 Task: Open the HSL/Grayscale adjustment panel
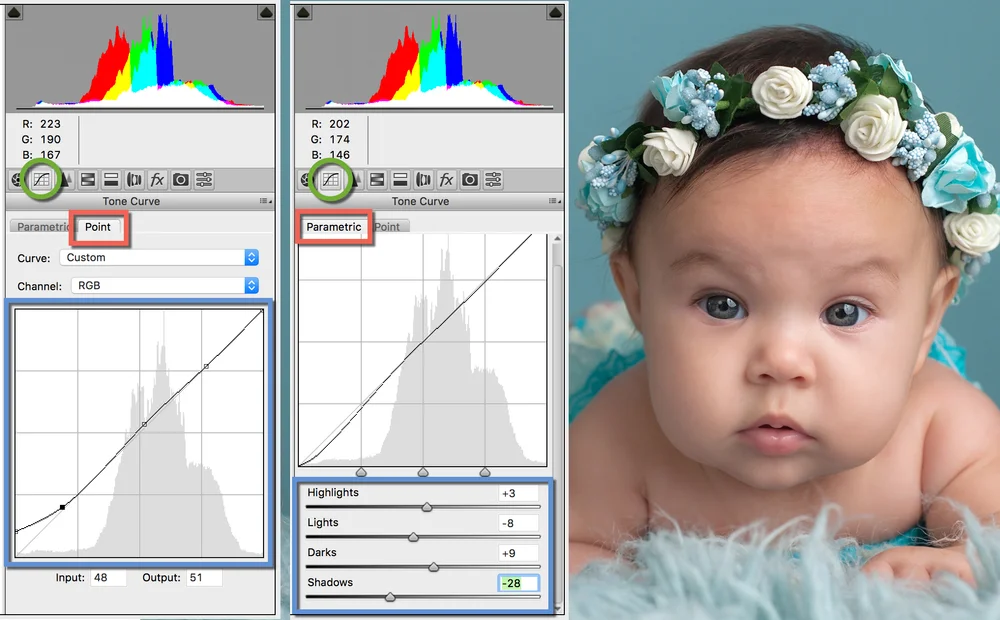click(87, 180)
